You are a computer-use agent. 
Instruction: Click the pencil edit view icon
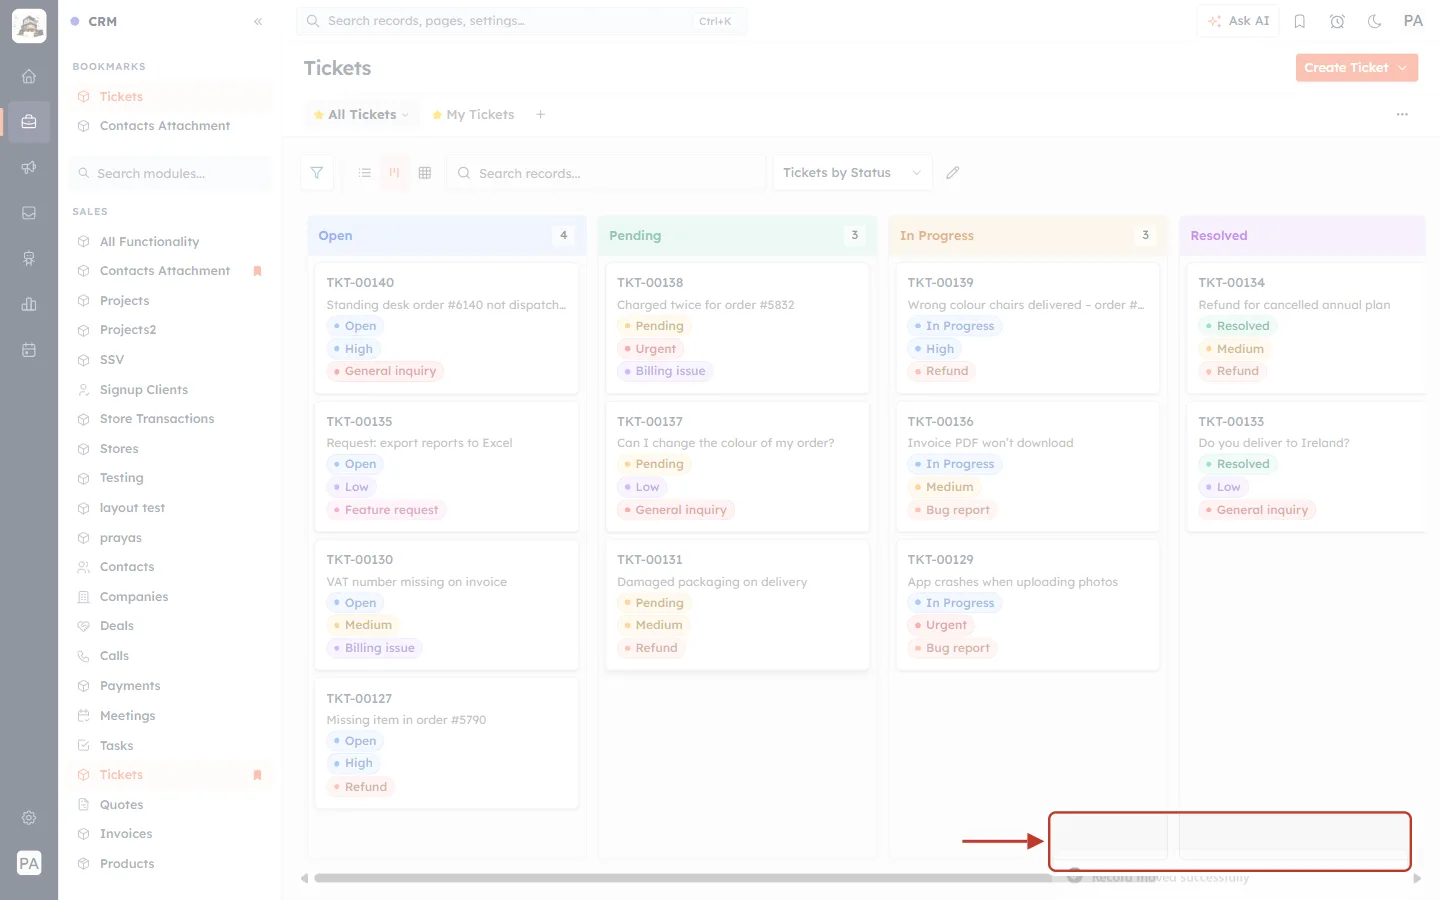click(x=953, y=173)
